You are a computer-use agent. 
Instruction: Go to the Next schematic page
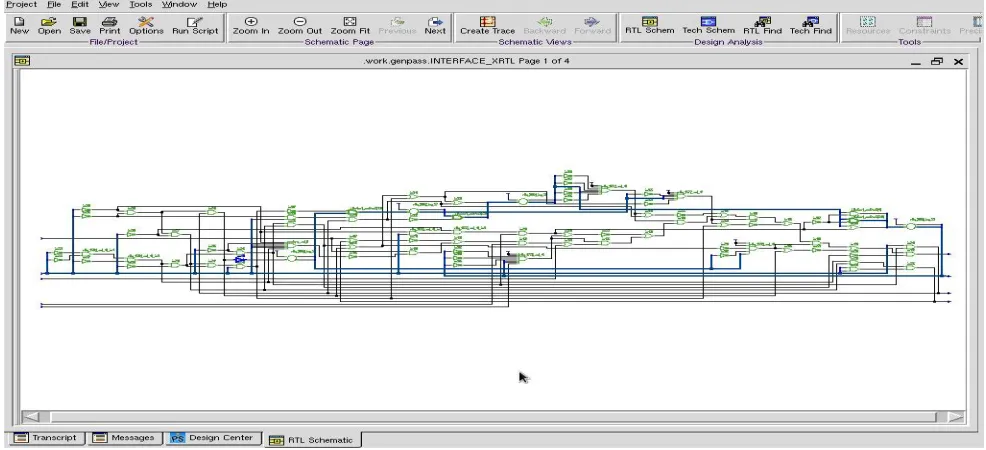click(x=435, y=26)
